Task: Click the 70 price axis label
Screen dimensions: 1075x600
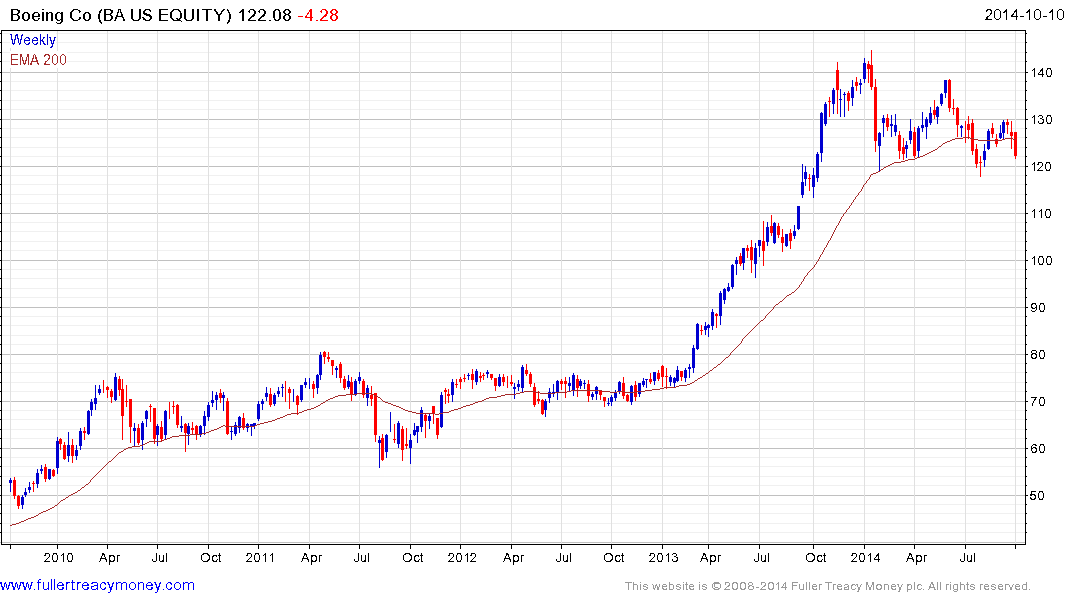Action: click(1038, 402)
